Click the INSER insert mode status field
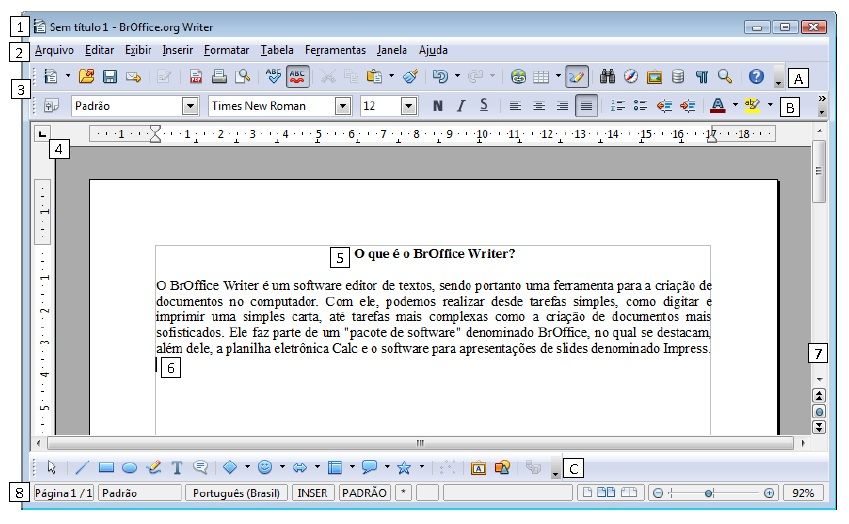The height and width of the screenshot is (524, 849). click(x=312, y=493)
